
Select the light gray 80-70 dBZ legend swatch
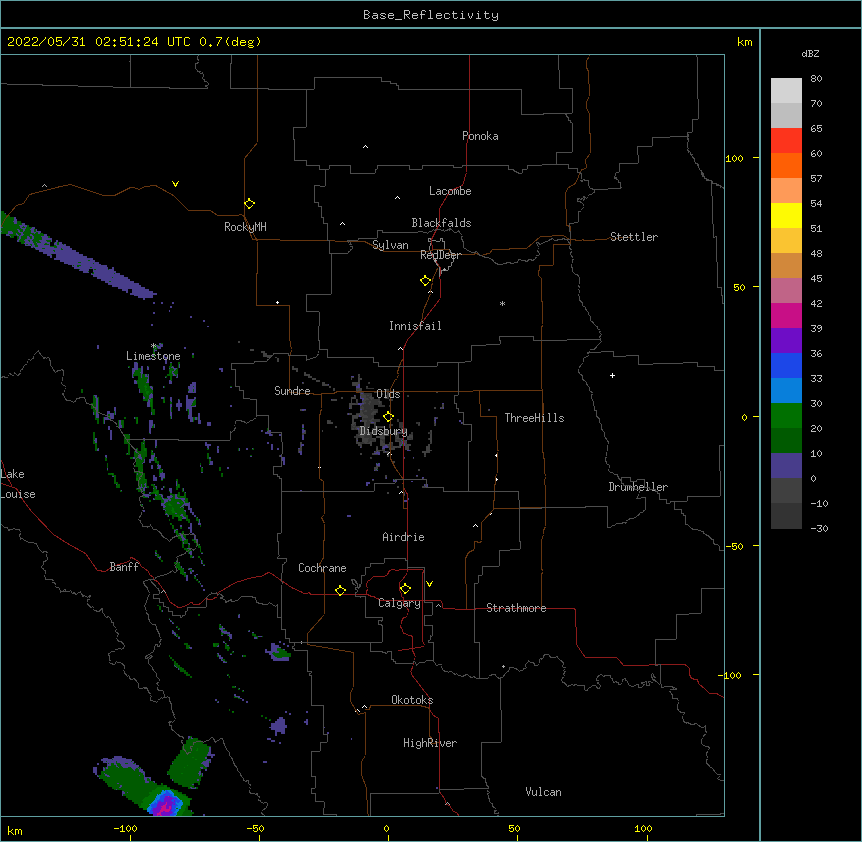tap(786, 91)
